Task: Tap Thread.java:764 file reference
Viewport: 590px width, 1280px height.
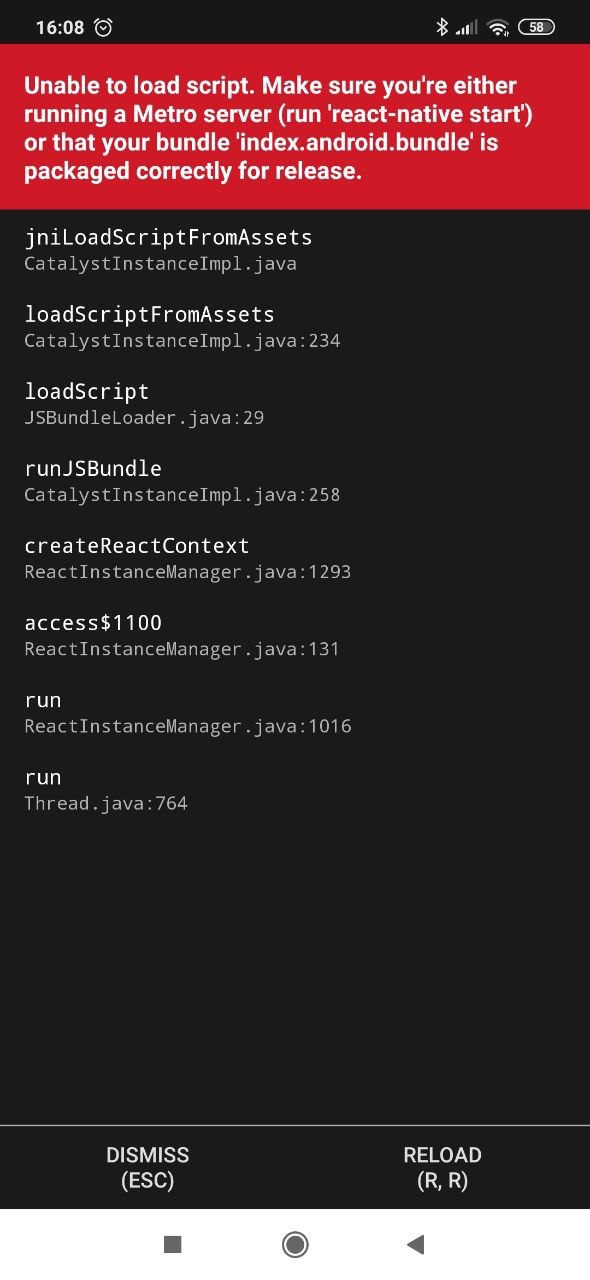Action: 106,803
